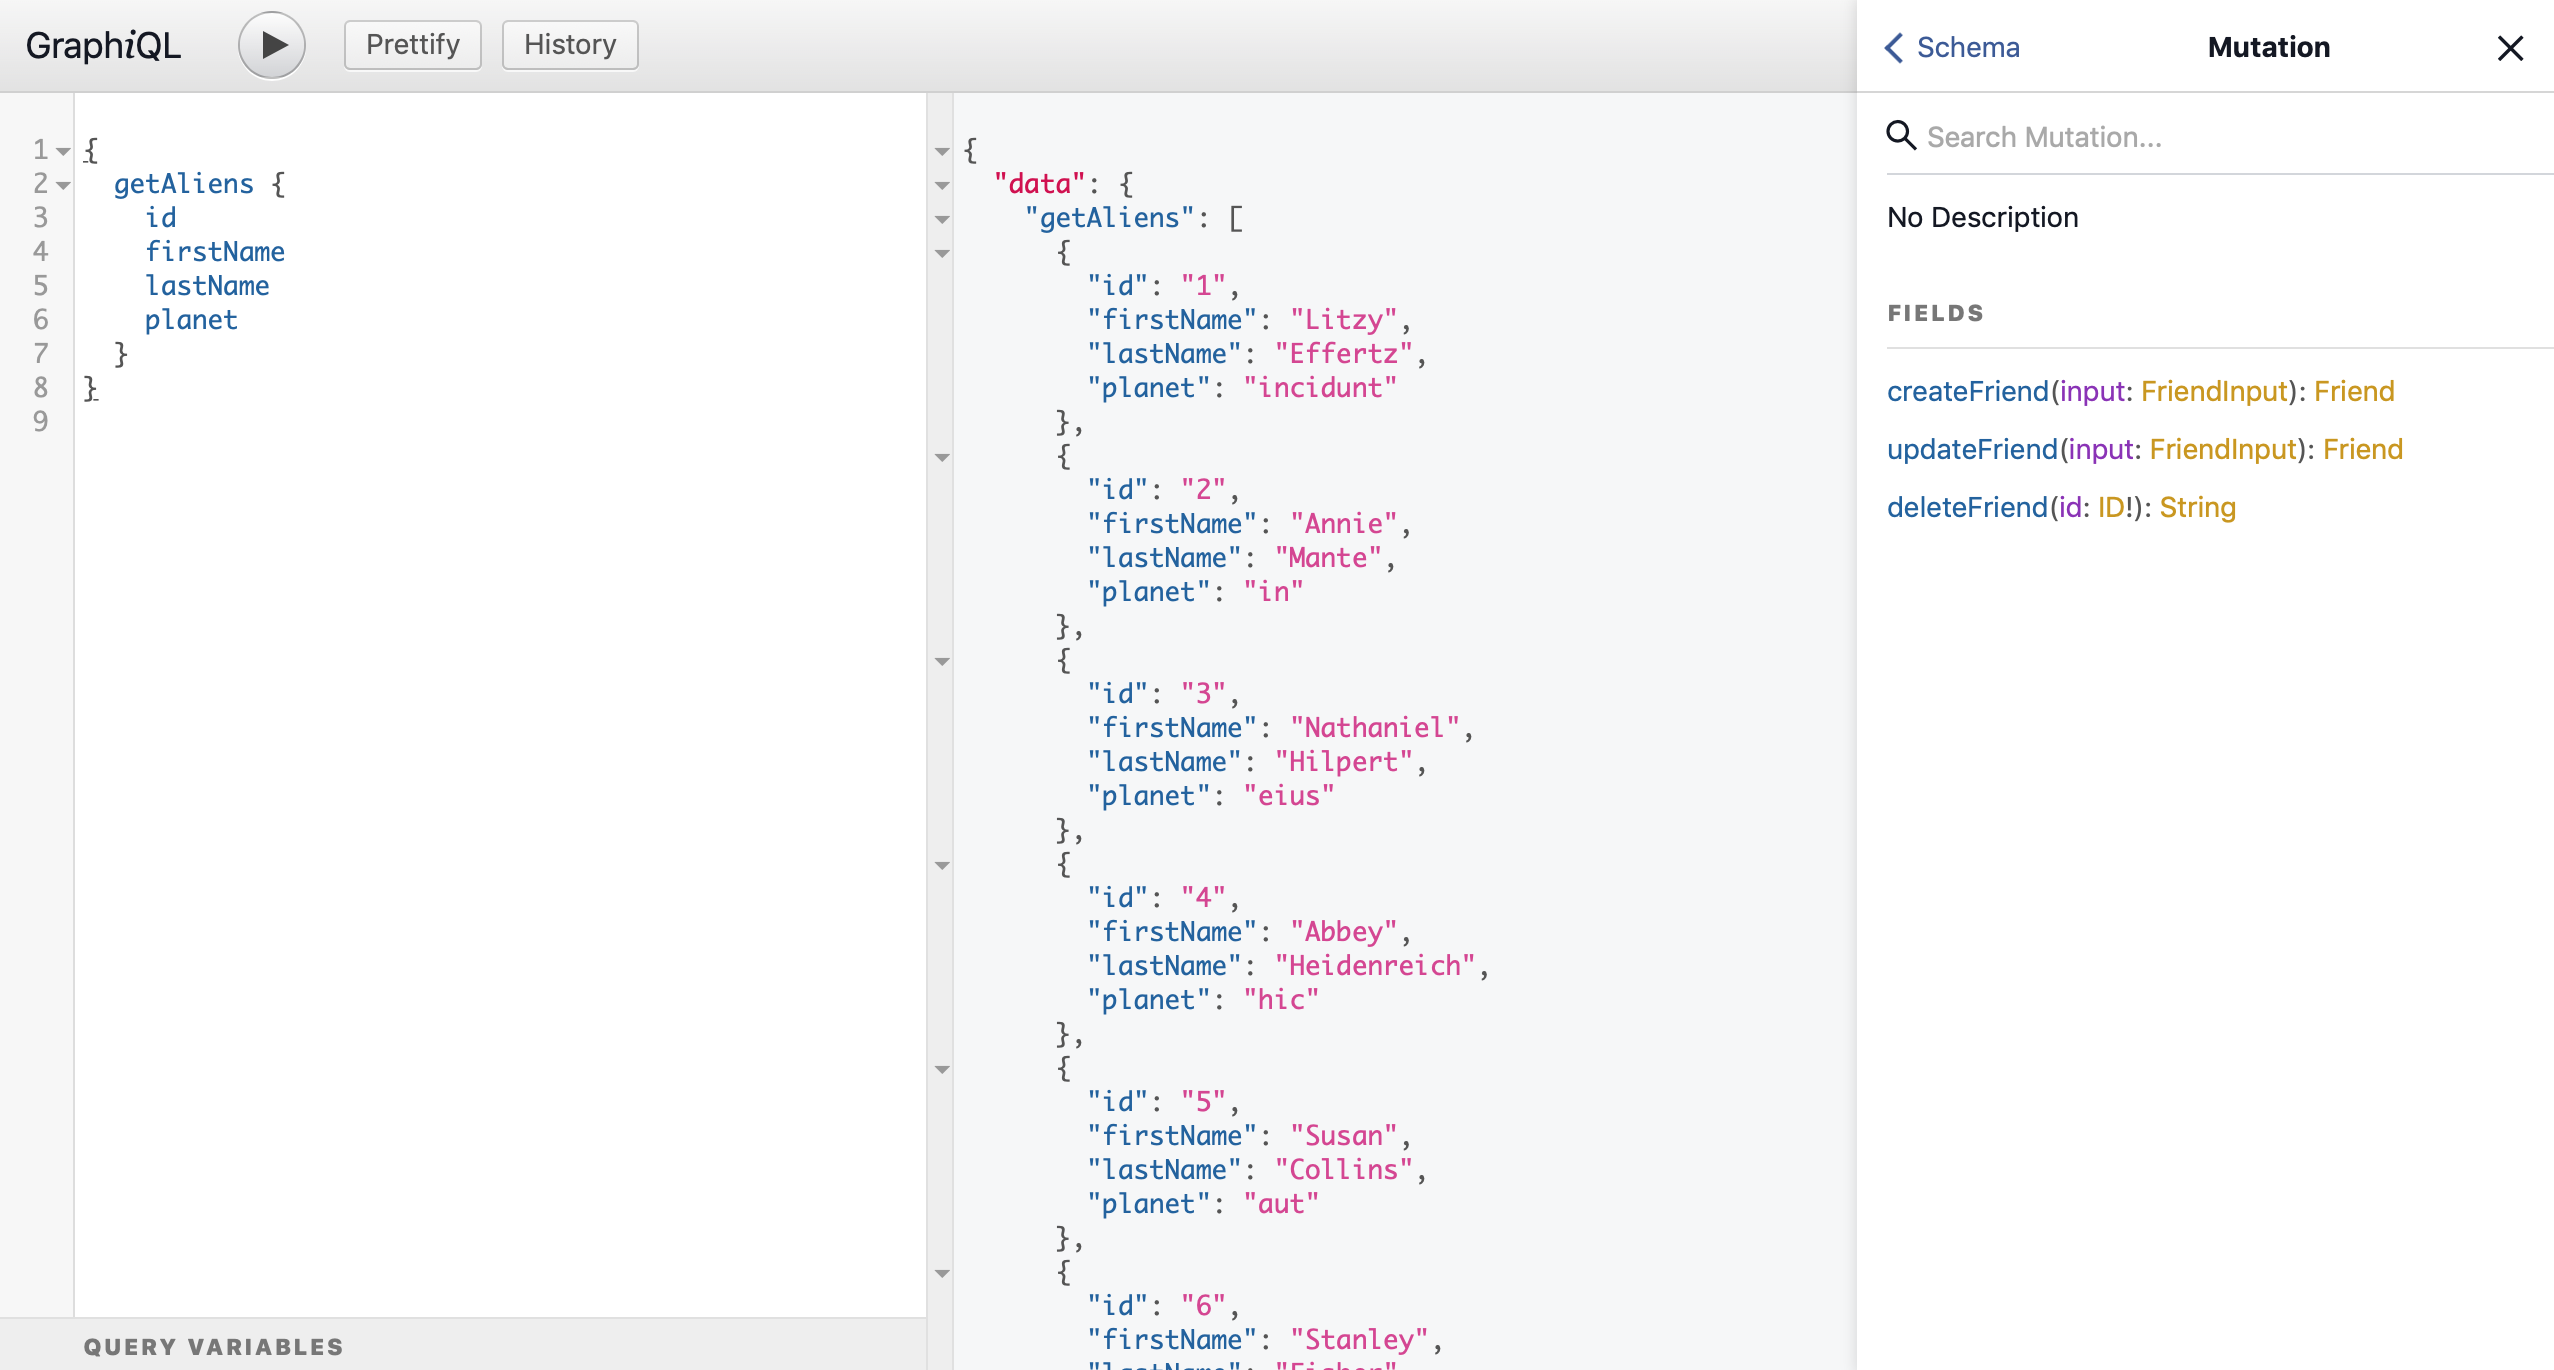The width and height of the screenshot is (2554, 1370).
Task: Open deleteFriend field documentation
Action: [x=1966, y=507]
